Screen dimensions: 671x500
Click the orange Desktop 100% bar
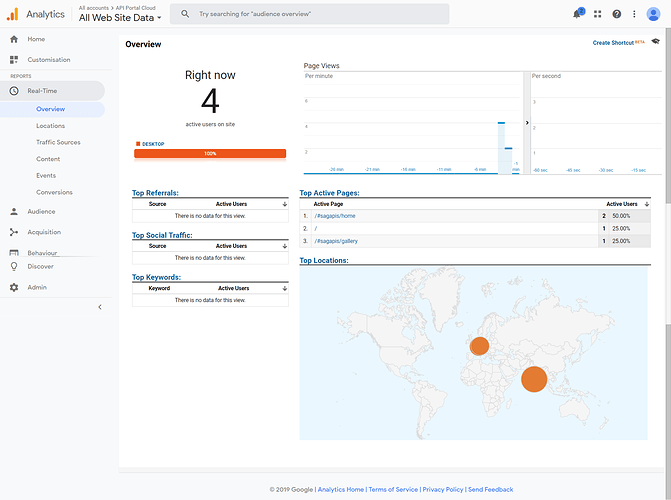[x=210, y=154]
